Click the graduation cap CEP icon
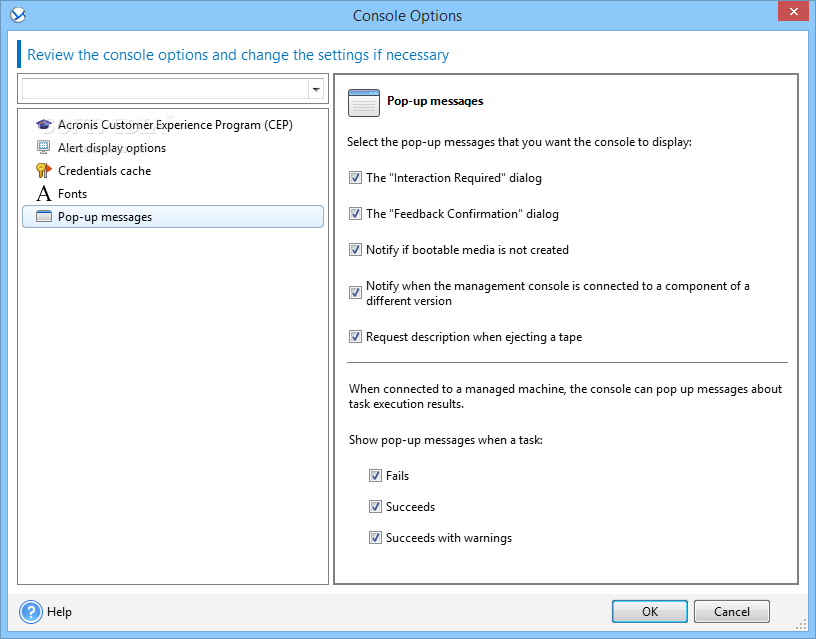The image size is (816, 639). tap(43, 125)
